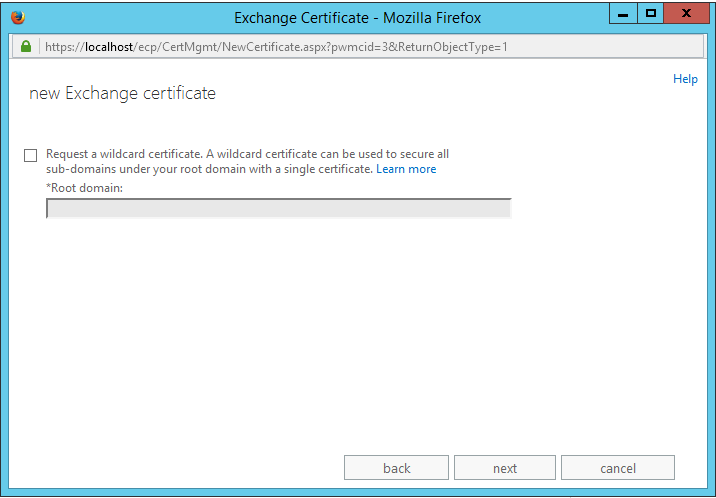The width and height of the screenshot is (716, 498).
Task: Click the Firefox logo in title bar
Action: point(19,18)
